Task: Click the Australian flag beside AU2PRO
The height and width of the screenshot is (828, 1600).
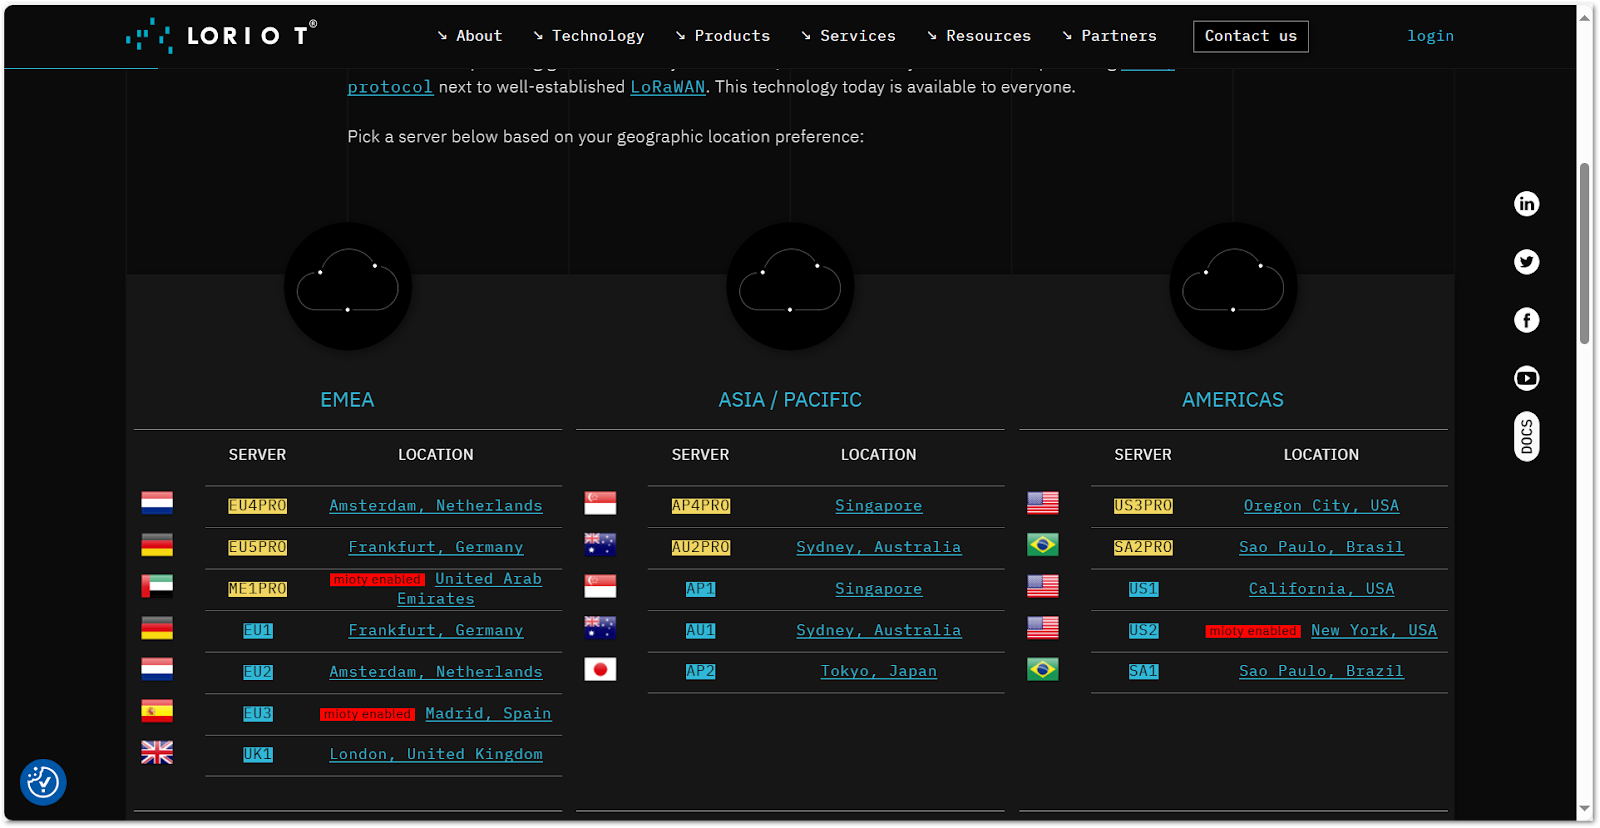Action: 600,544
